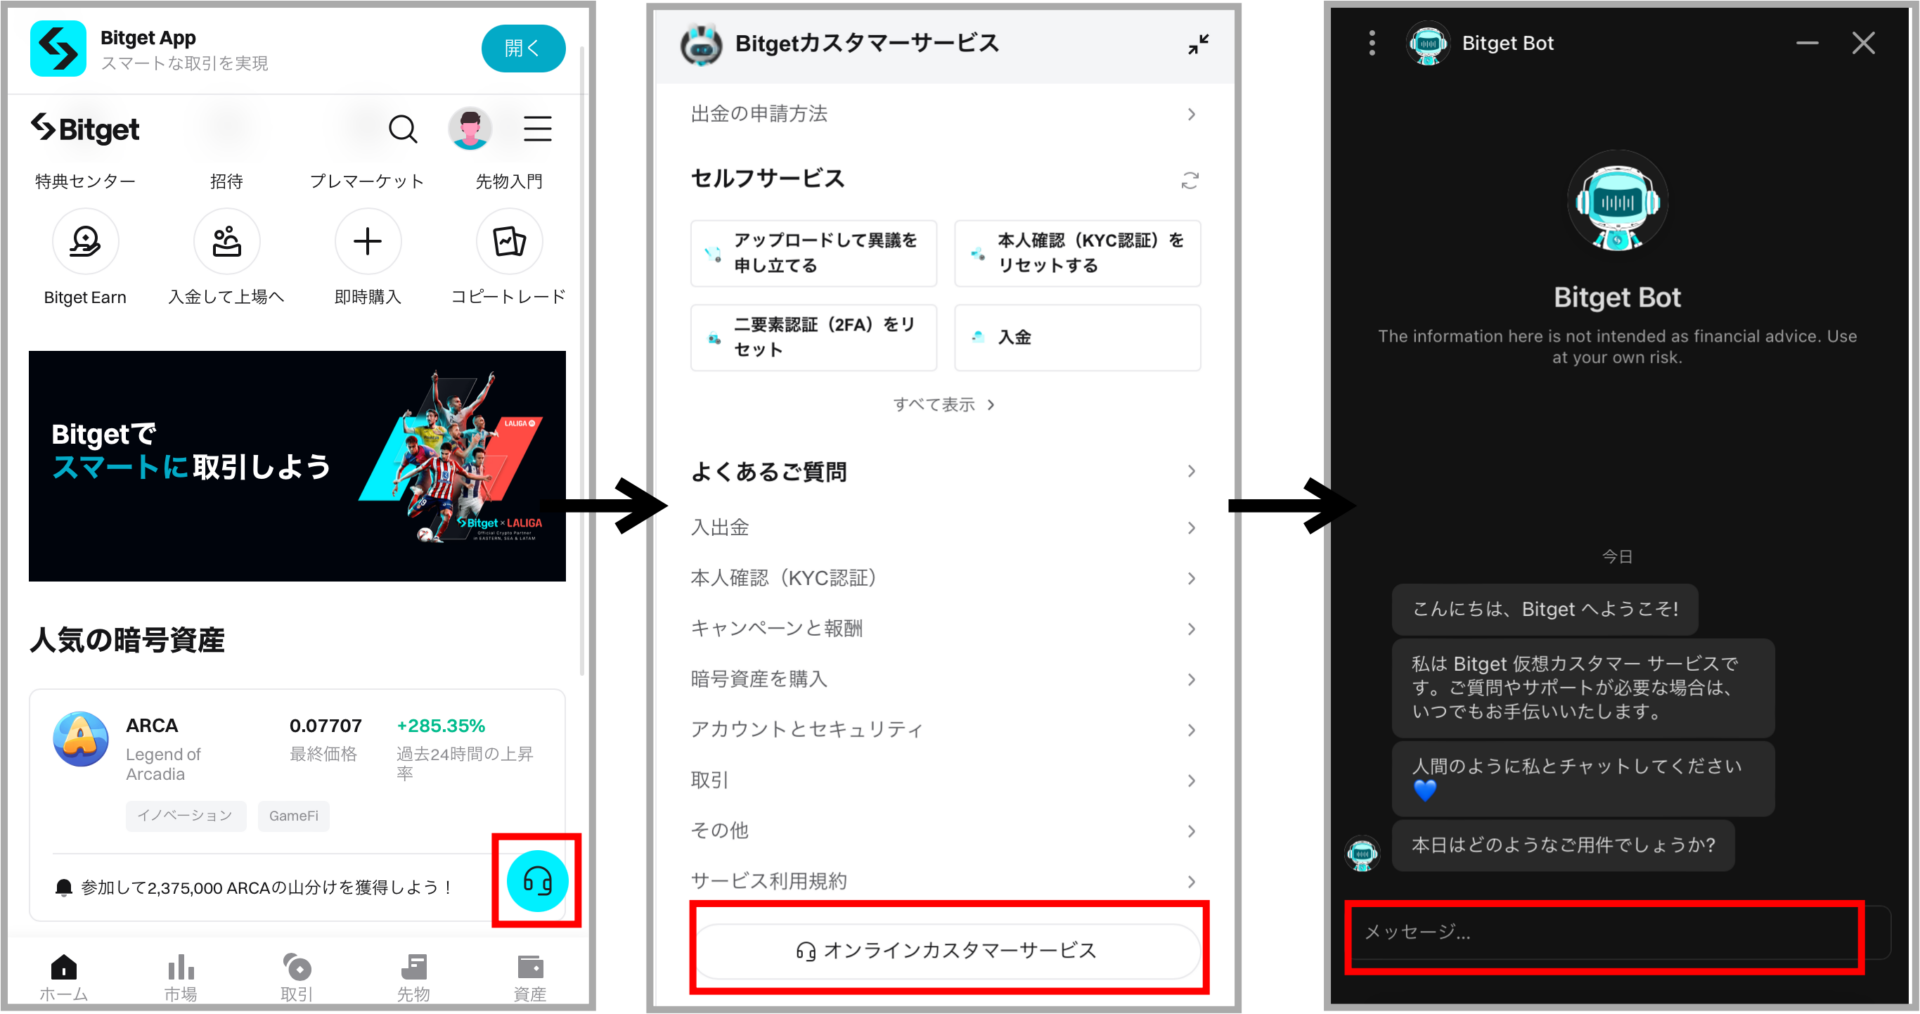Image resolution: width=1920 pixels, height=1014 pixels.
Task: Click the Bitget wordmark logo
Action: tap(85, 129)
